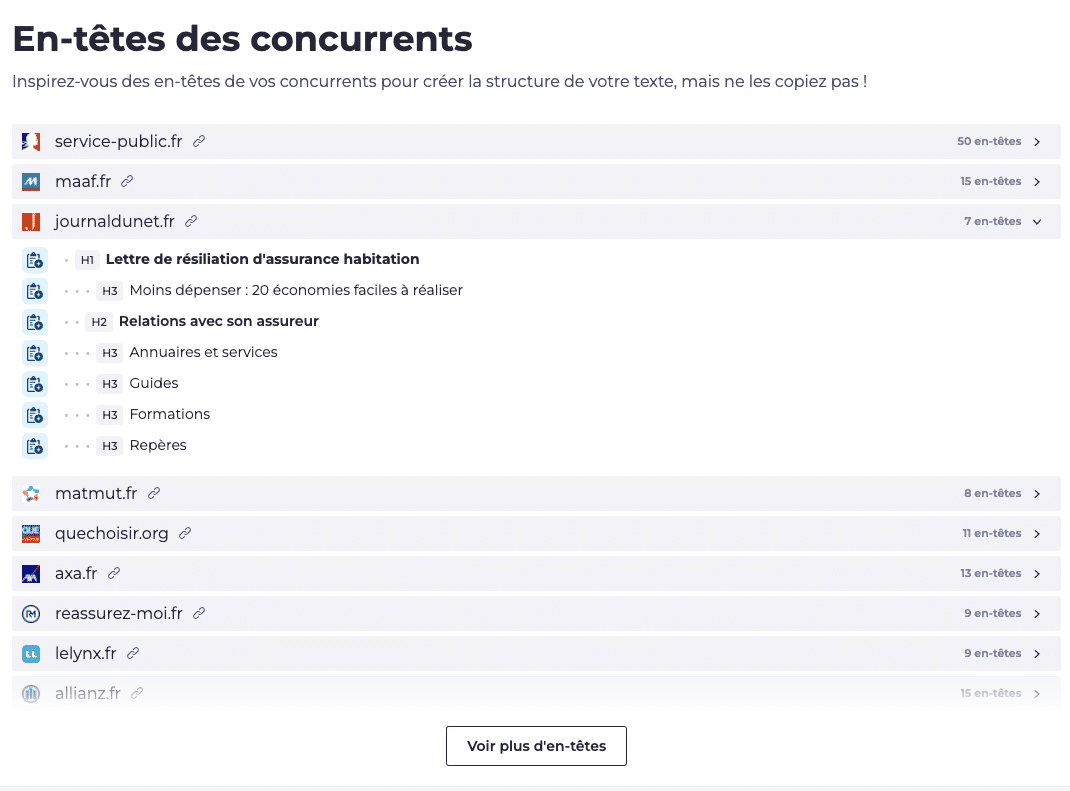This screenshot has height=791, width=1070.
Task: Click copy icon beside 'Lettre de résiliation' H1 heading
Action: click(35, 260)
